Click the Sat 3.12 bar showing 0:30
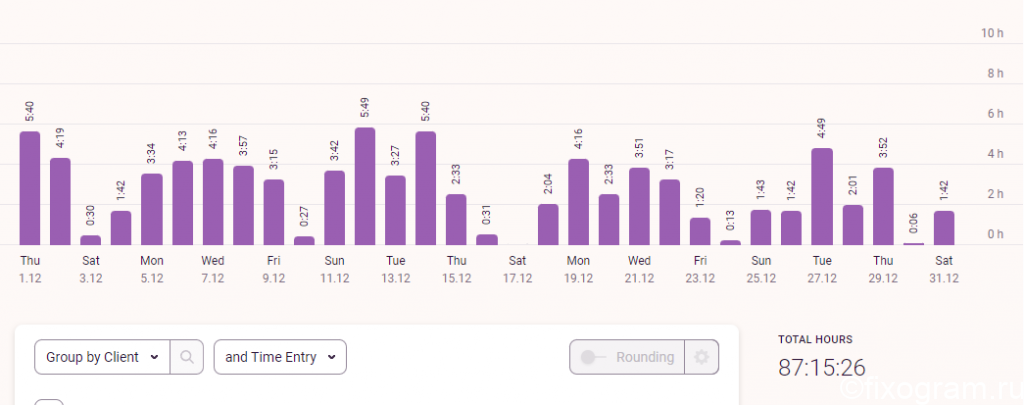Image resolution: width=1024 pixels, height=405 pixels. click(91, 240)
